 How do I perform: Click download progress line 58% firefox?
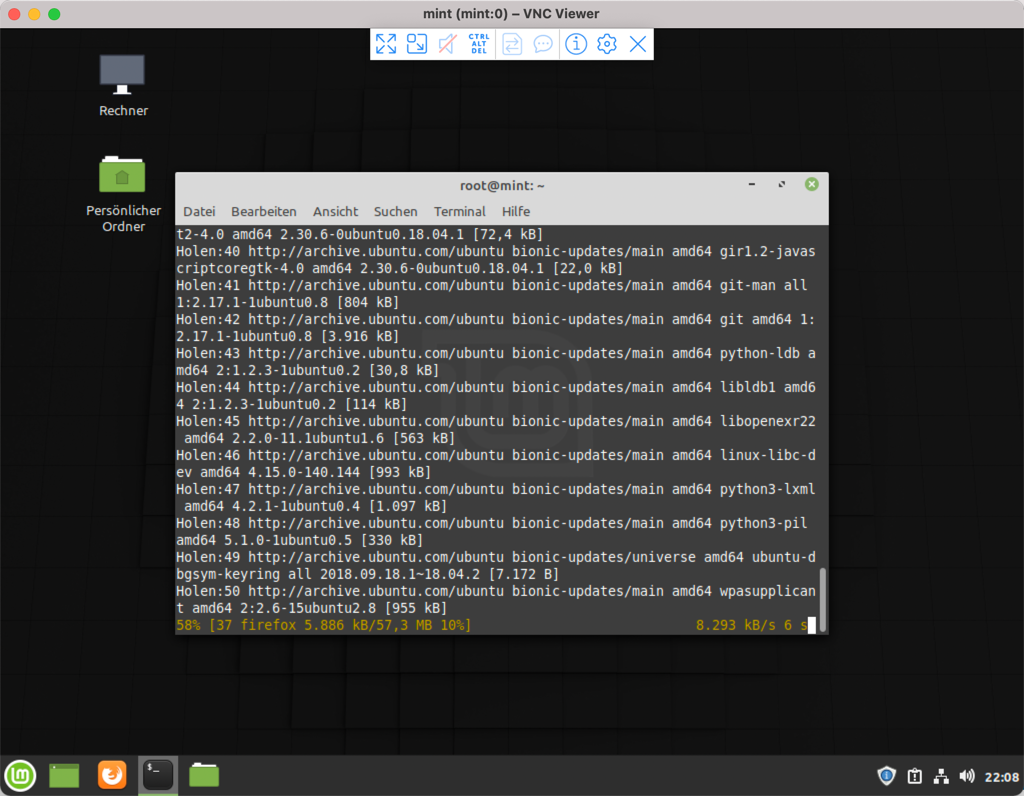coord(323,626)
